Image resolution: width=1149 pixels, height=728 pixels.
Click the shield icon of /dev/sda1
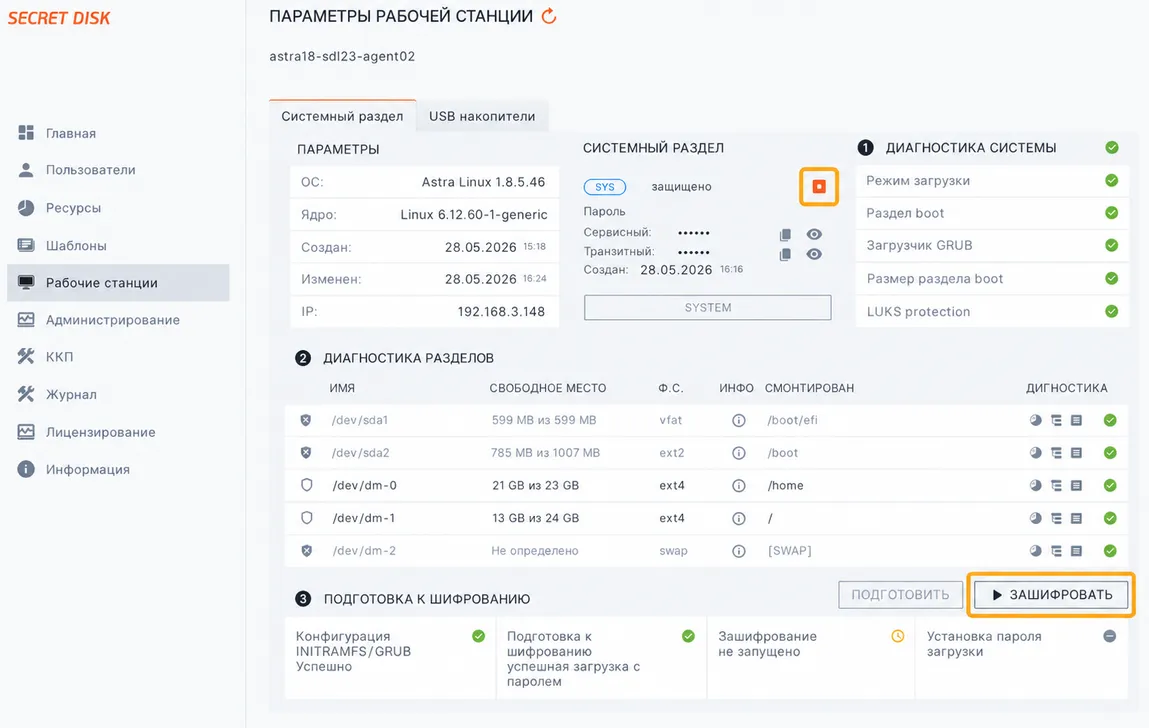[306, 420]
